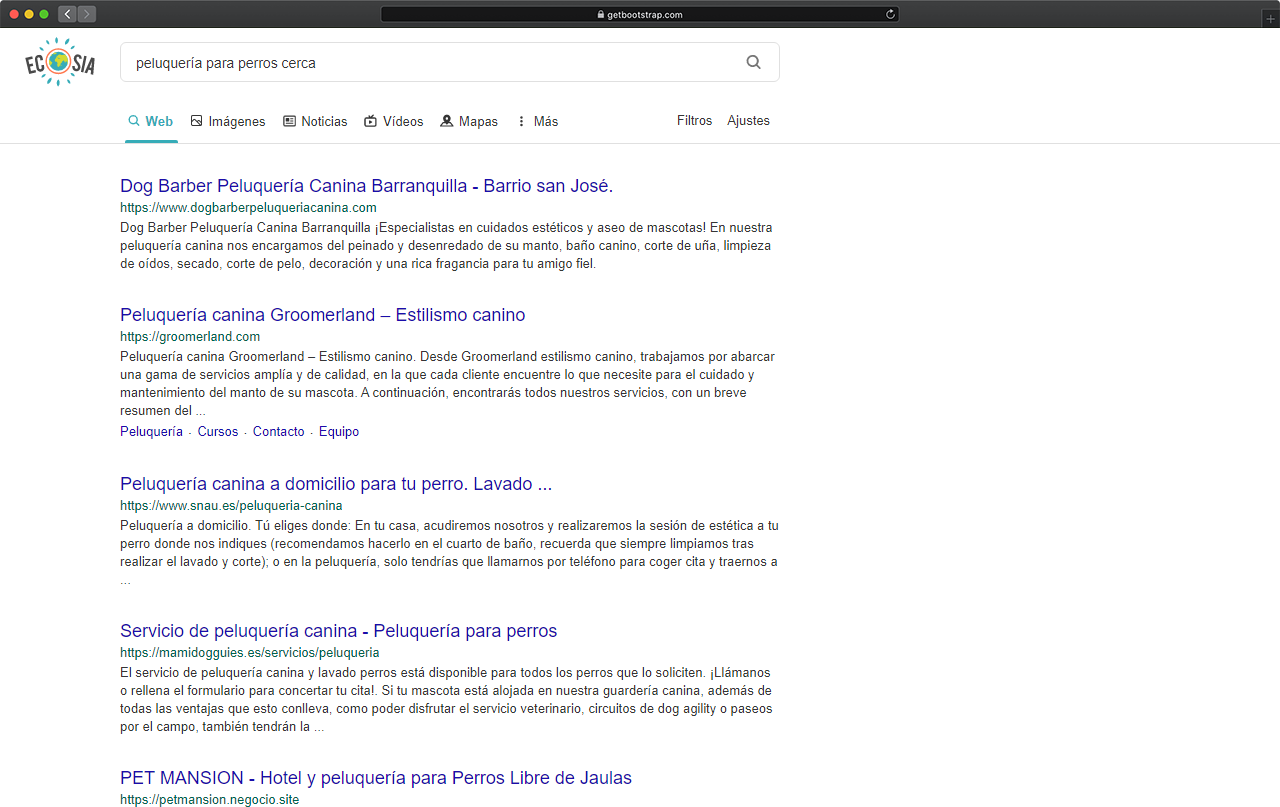Click Groomerland 'Contacto' sitelink

[x=279, y=432]
